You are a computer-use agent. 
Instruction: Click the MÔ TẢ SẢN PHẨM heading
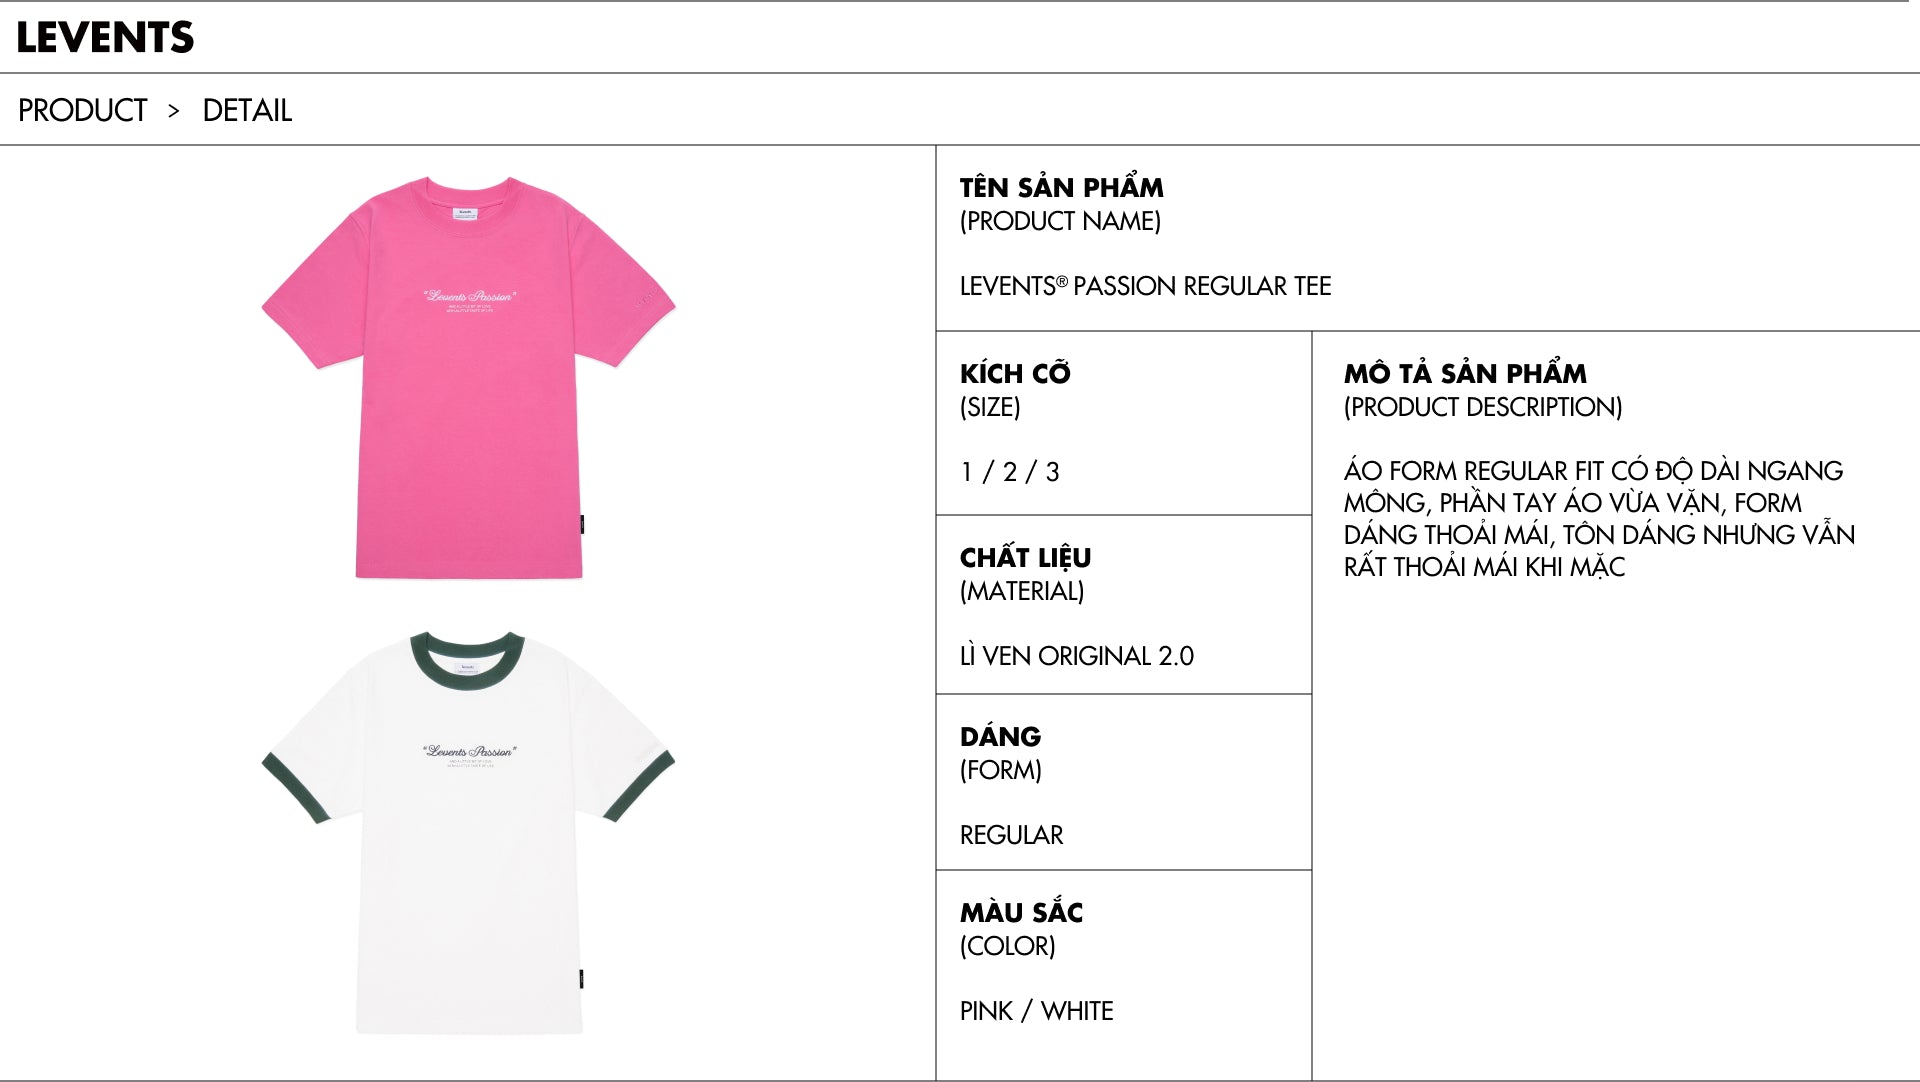(1465, 373)
